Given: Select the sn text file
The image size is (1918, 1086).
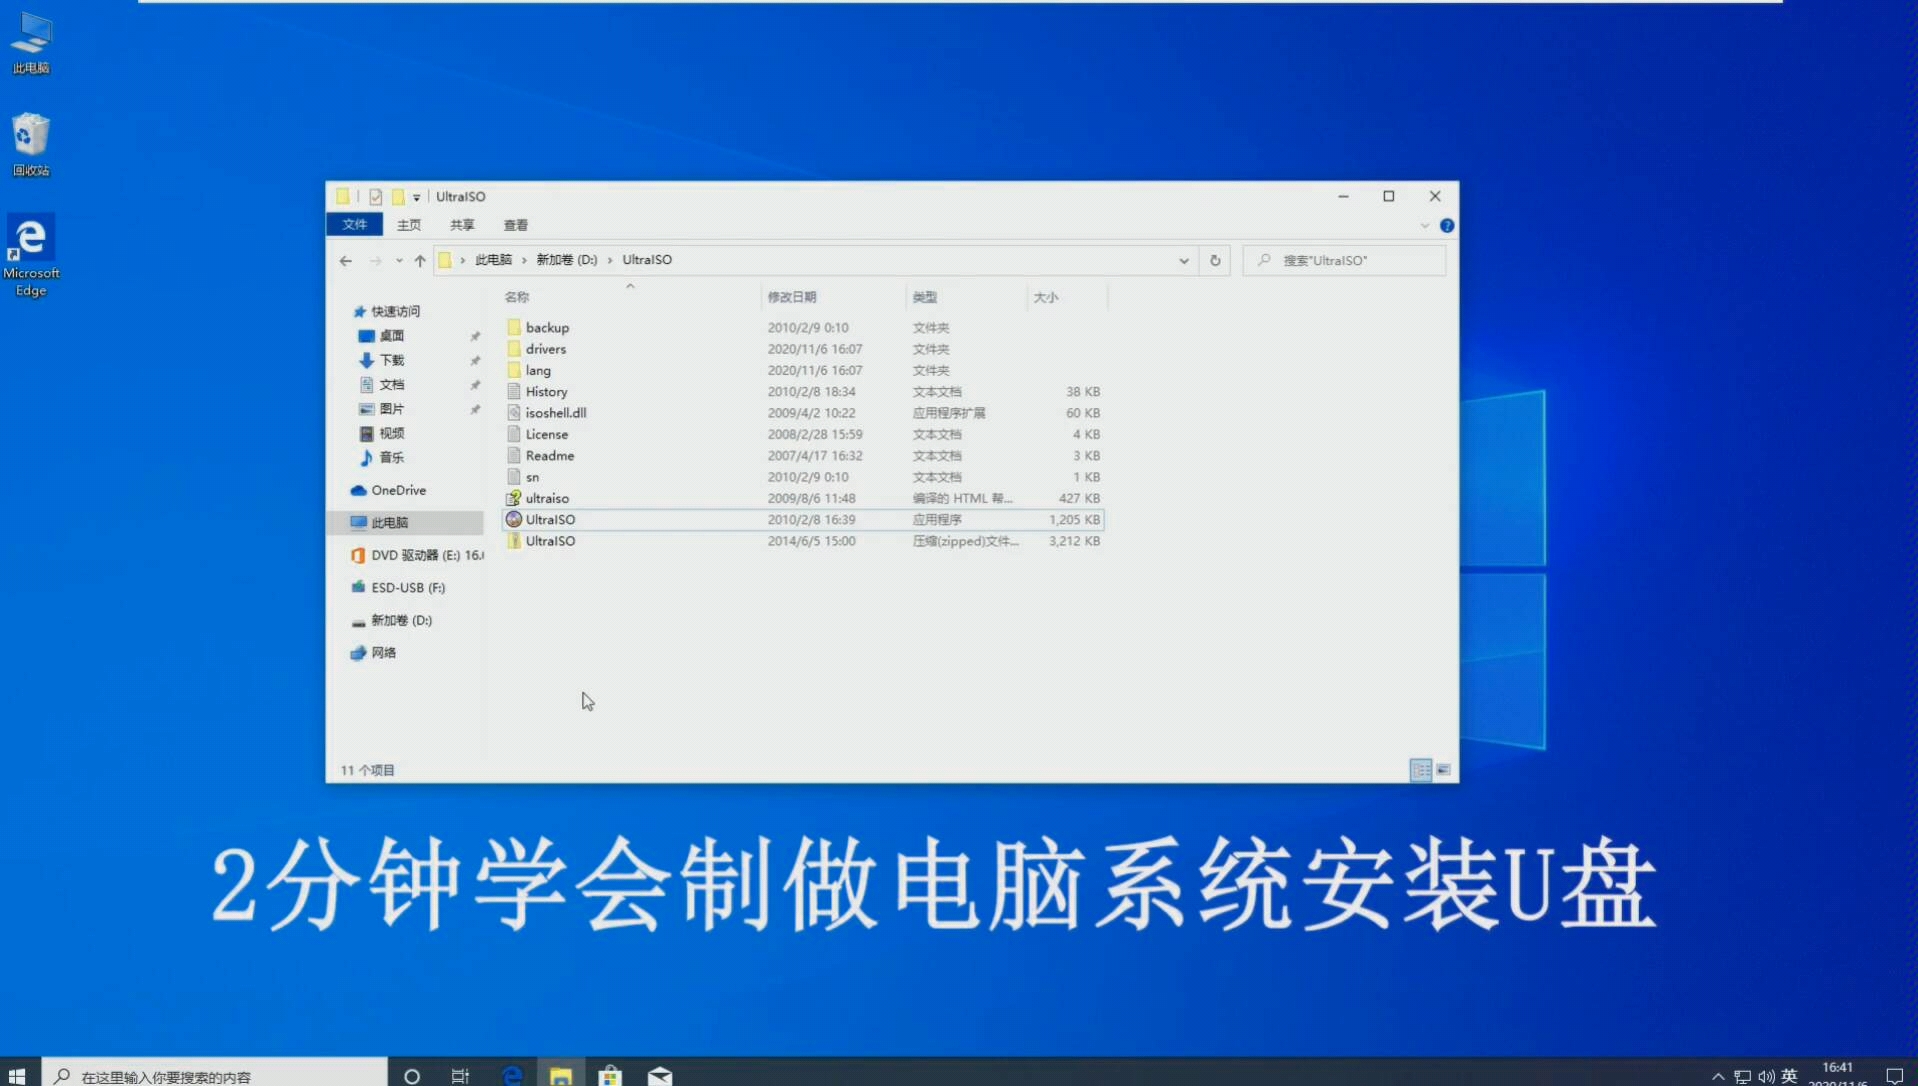Looking at the screenshot, I should [x=802, y=477].
